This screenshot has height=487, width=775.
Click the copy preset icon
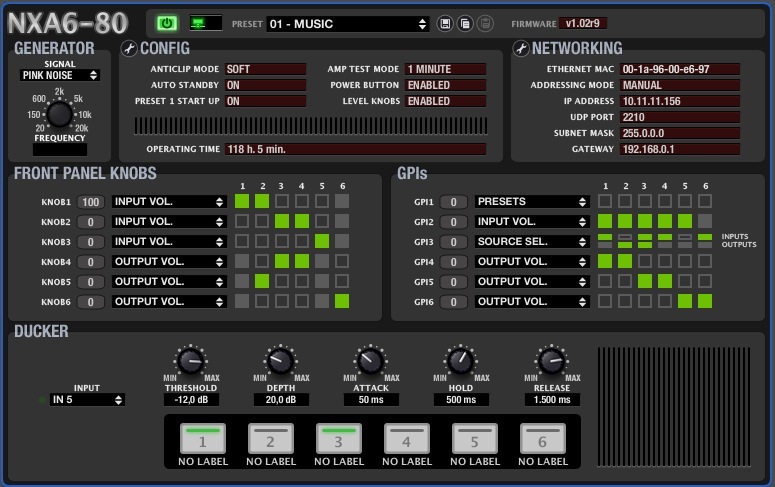tap(465, 23)
